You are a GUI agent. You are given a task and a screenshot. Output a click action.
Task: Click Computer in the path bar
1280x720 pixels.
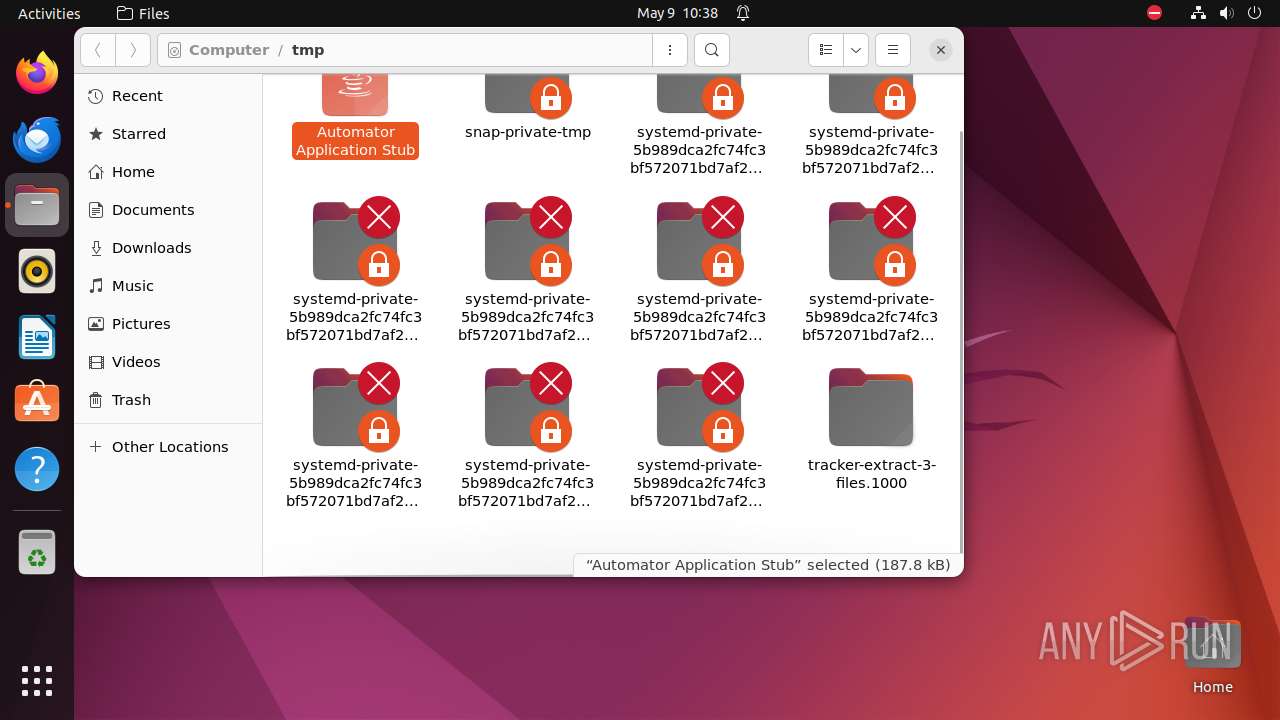click(x=229, y=50)
